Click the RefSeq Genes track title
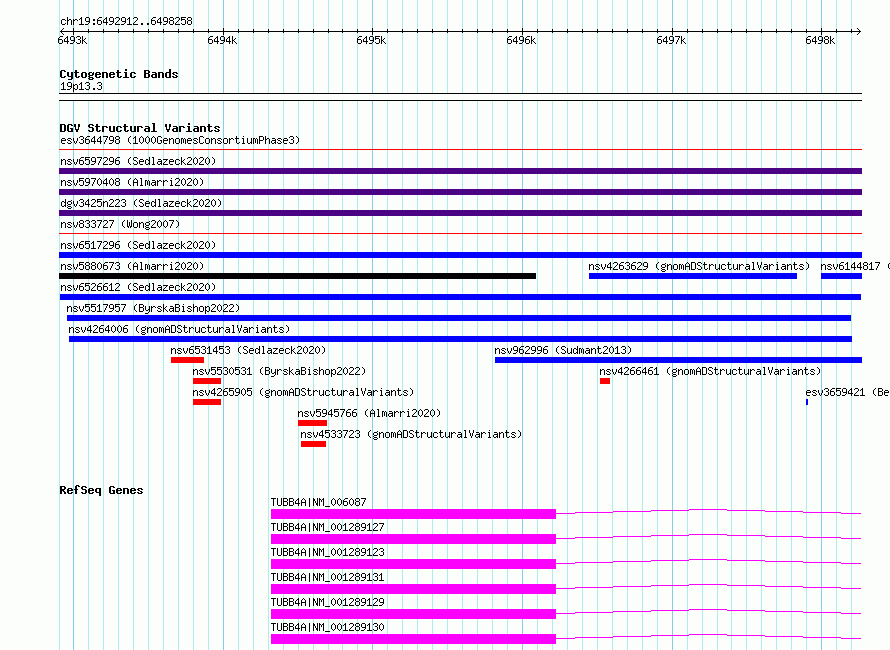The width and height of the screenshot is (890, 650). click(101, 490)
